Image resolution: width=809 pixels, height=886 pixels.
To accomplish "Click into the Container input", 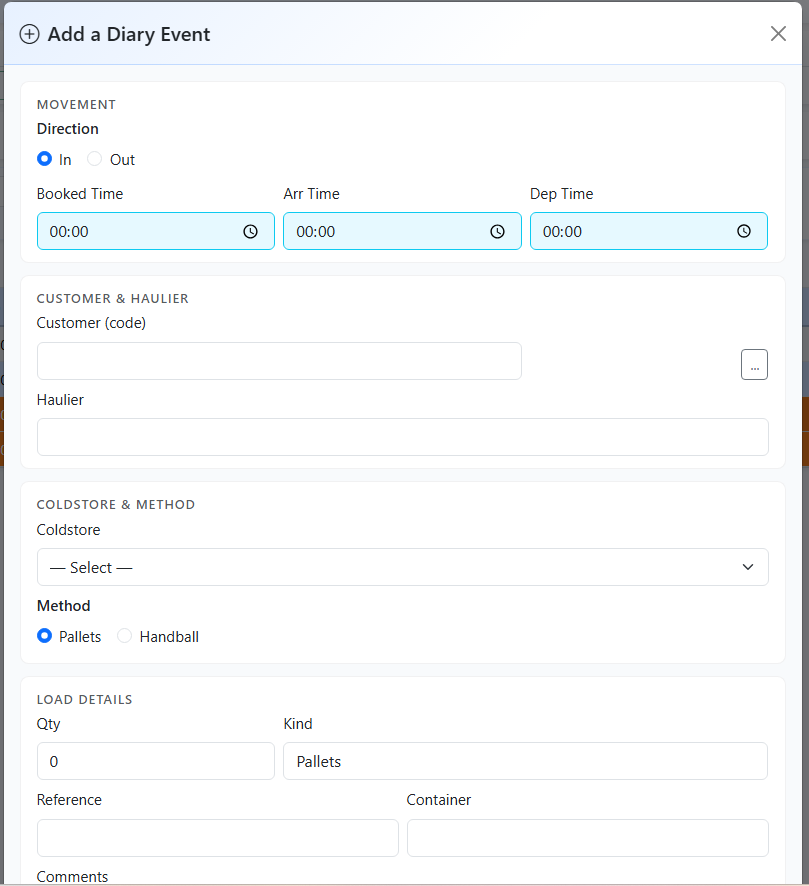I will [588, 838].
